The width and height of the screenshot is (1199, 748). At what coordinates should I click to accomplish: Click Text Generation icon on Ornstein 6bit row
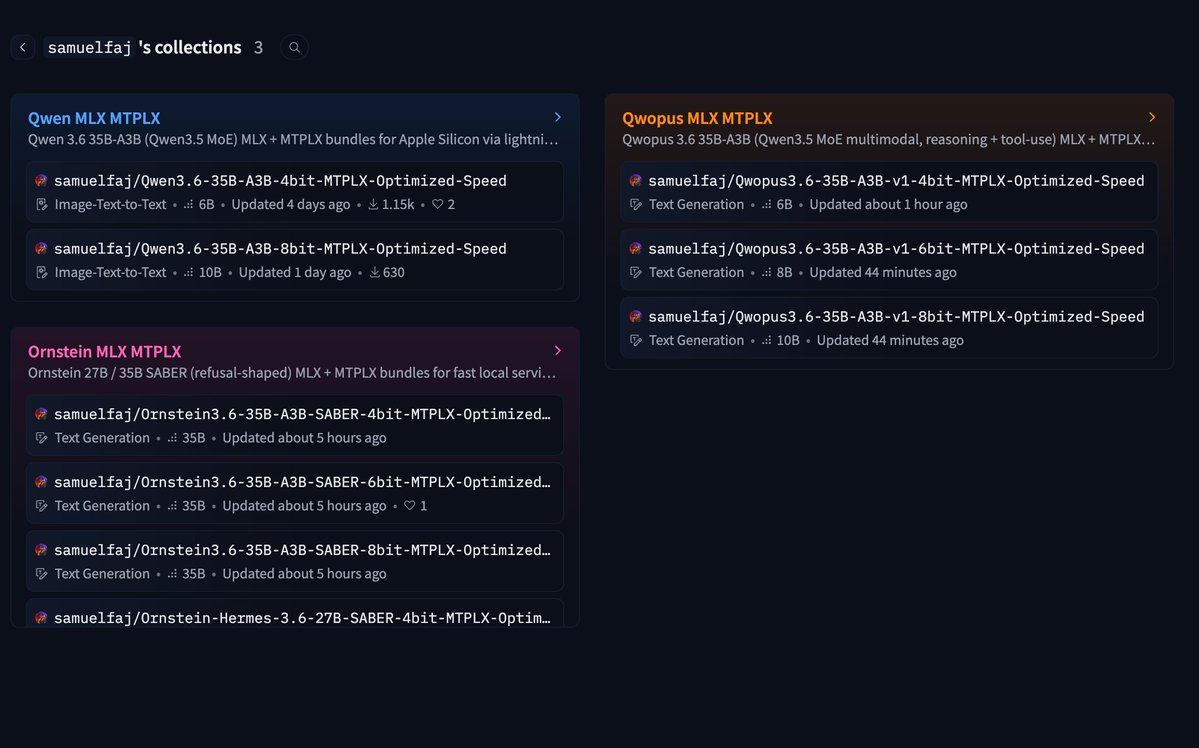(x=42, y=506)
